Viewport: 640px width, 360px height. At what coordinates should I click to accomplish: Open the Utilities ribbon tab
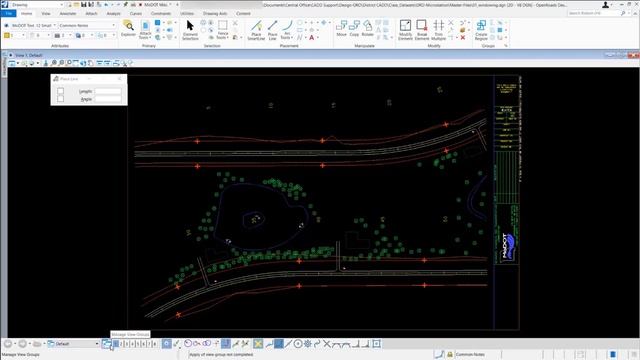(x=187, y=13)
